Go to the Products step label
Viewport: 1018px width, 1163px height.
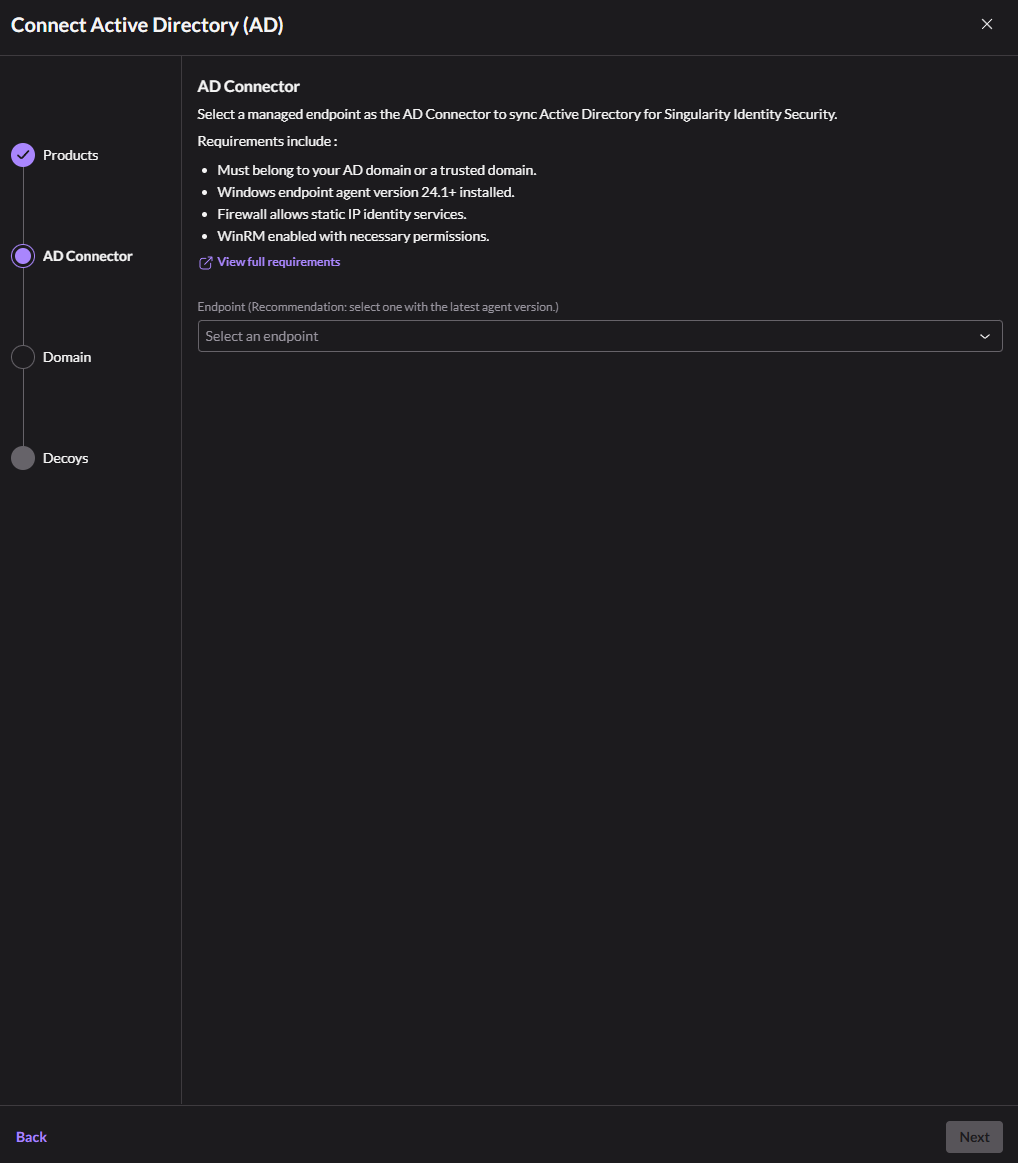click(71, 155)
